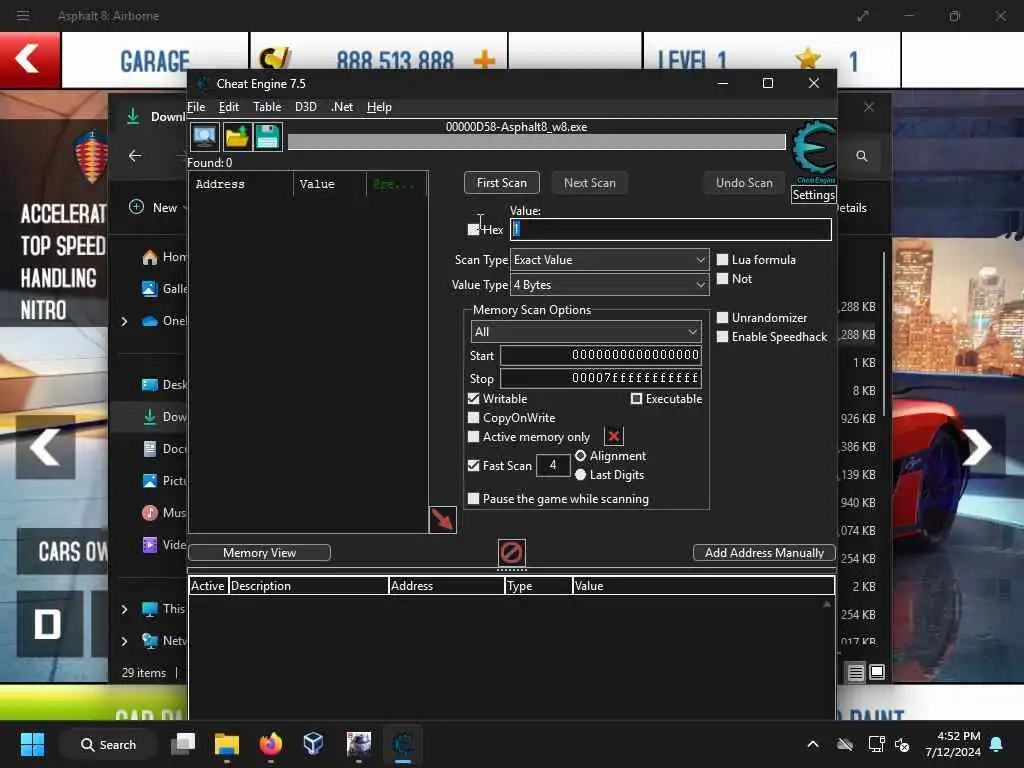Switch File Explorer to large icons view
This screenshot has width=1024, height=768.
(877, 672)
